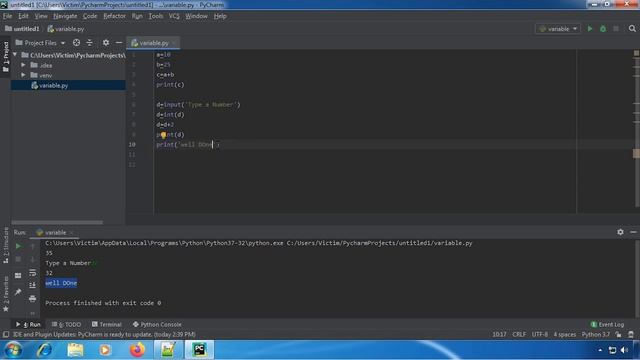Viewport: 640px width, 360px height.
Task: Click the Run tool window button
Action: point(28,324)
